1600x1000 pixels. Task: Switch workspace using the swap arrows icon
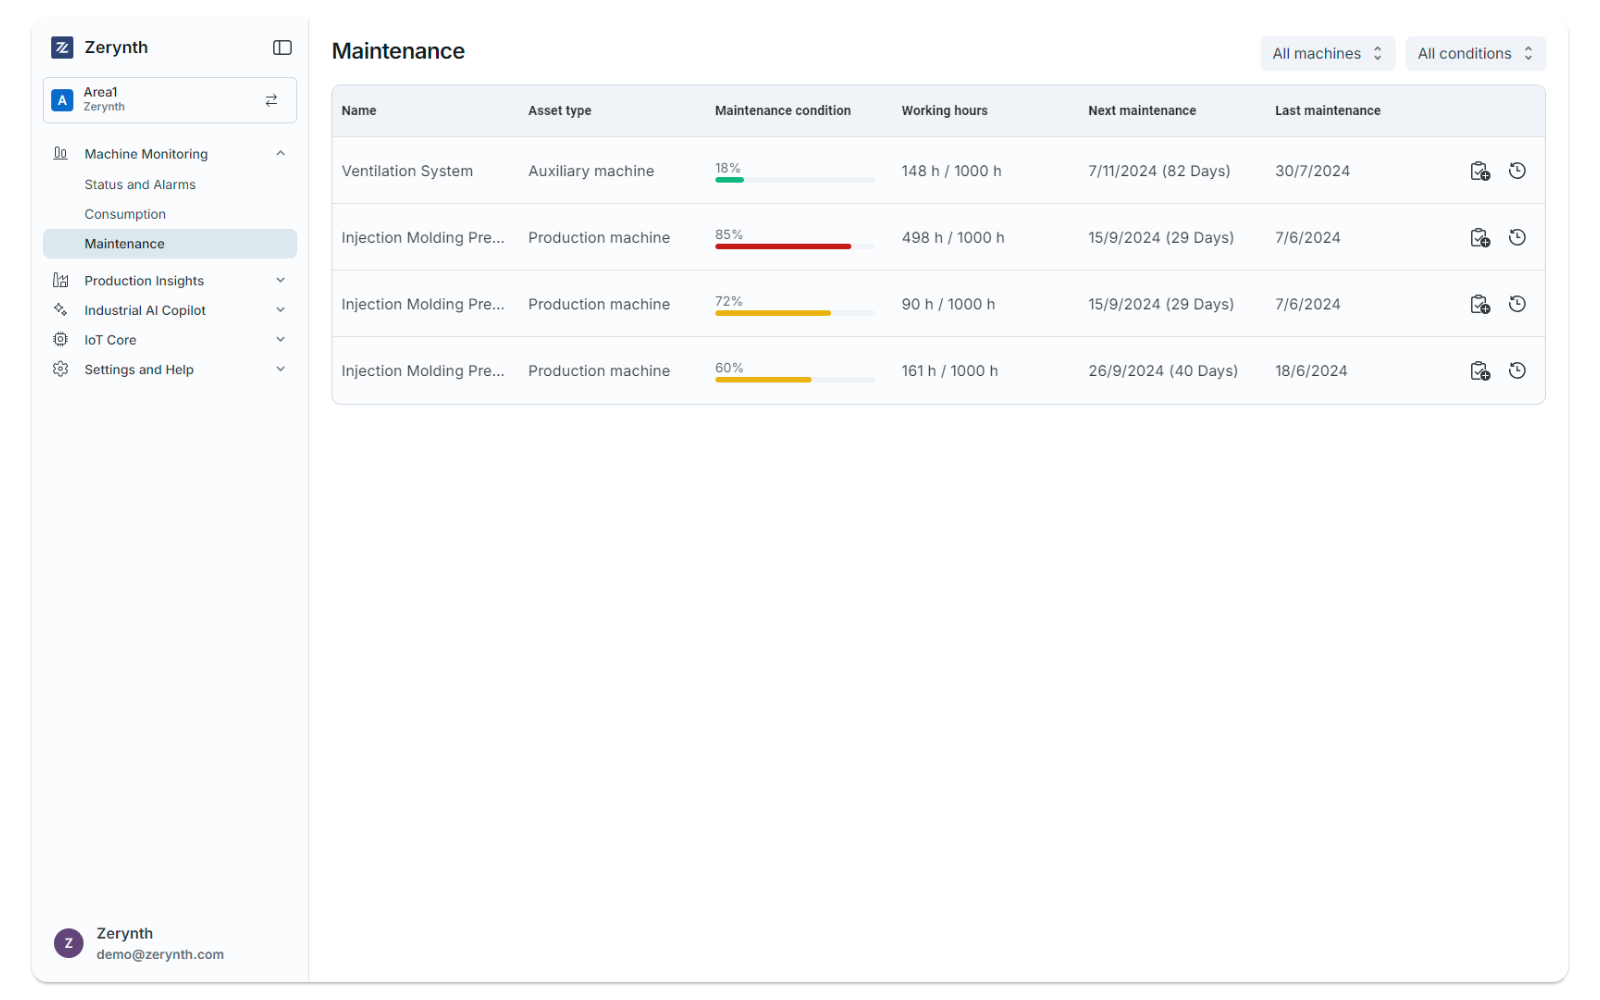click(x=271, y=100)
